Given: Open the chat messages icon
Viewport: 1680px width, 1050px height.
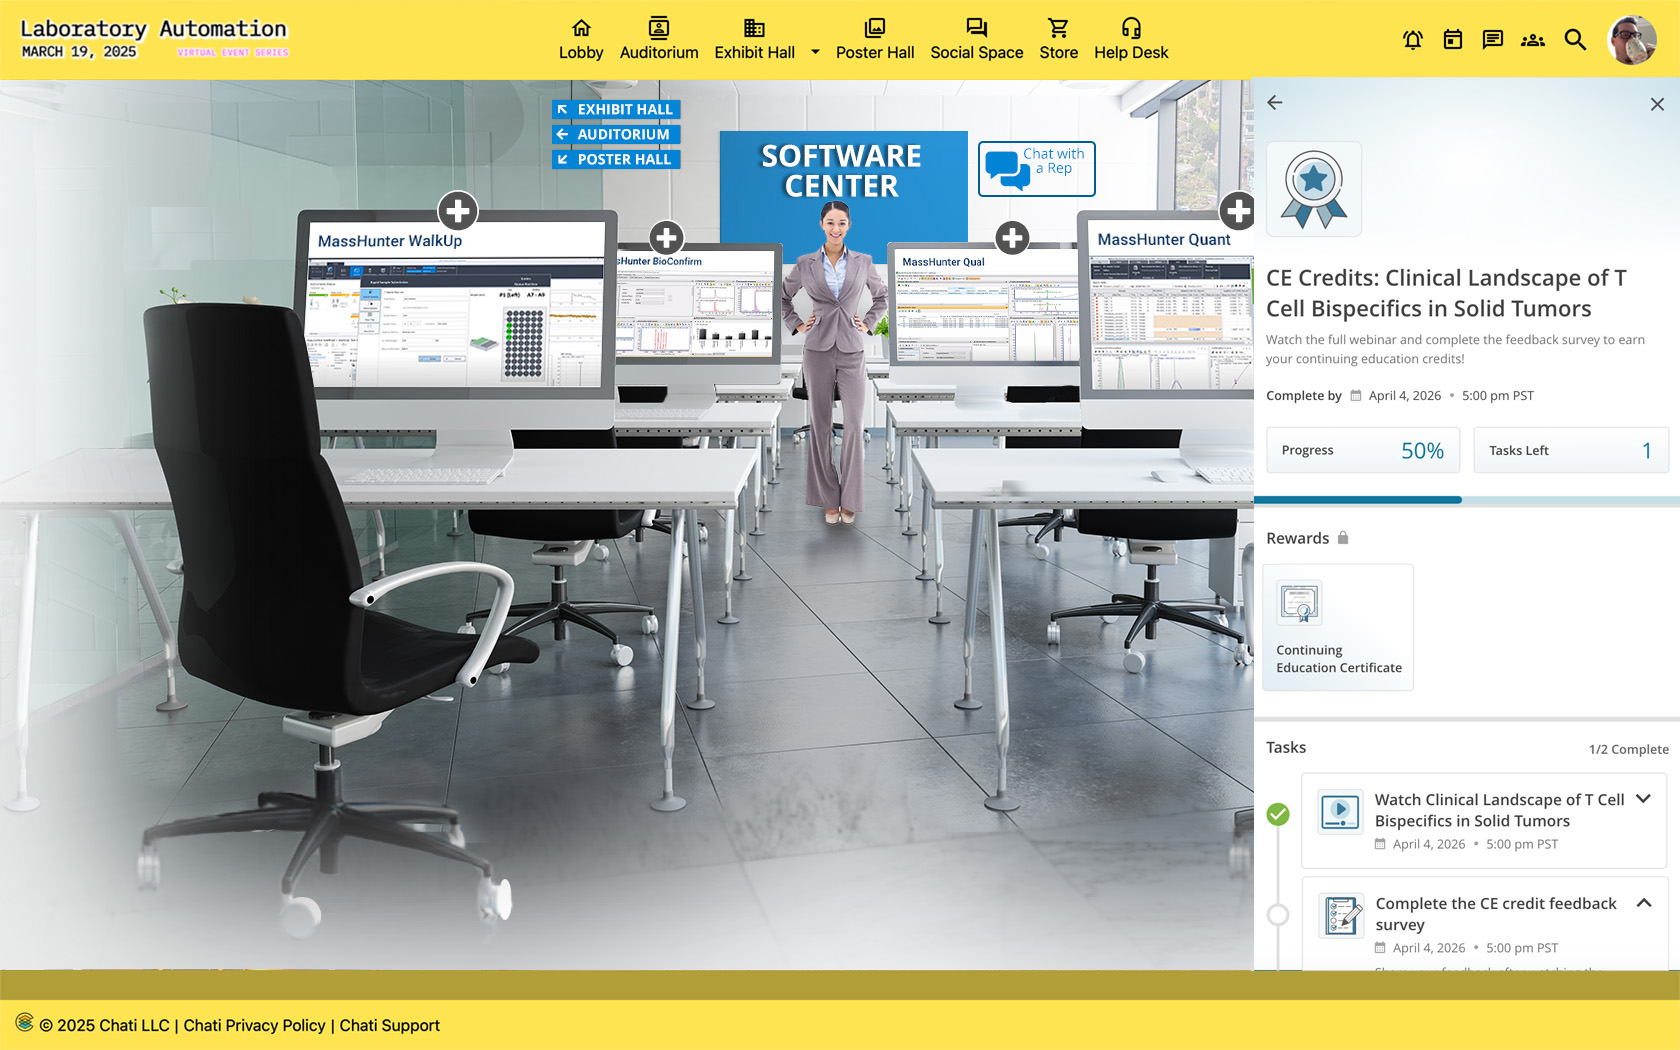Looking at the screenshot, I should tap(1492, 40).
